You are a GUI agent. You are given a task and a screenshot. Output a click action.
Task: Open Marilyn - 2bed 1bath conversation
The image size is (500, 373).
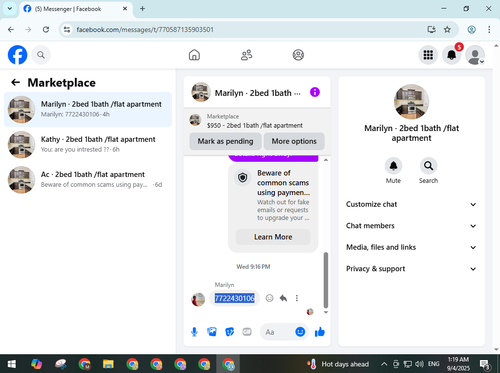coord(88,109)
